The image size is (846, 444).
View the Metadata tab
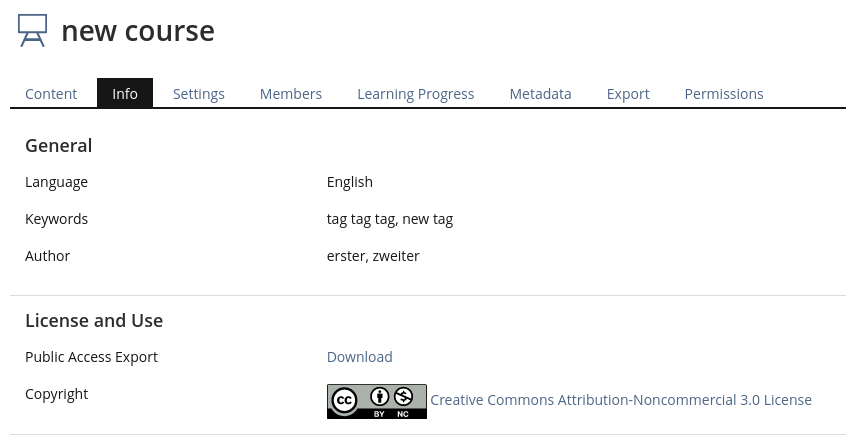click(x=540, y=94)
